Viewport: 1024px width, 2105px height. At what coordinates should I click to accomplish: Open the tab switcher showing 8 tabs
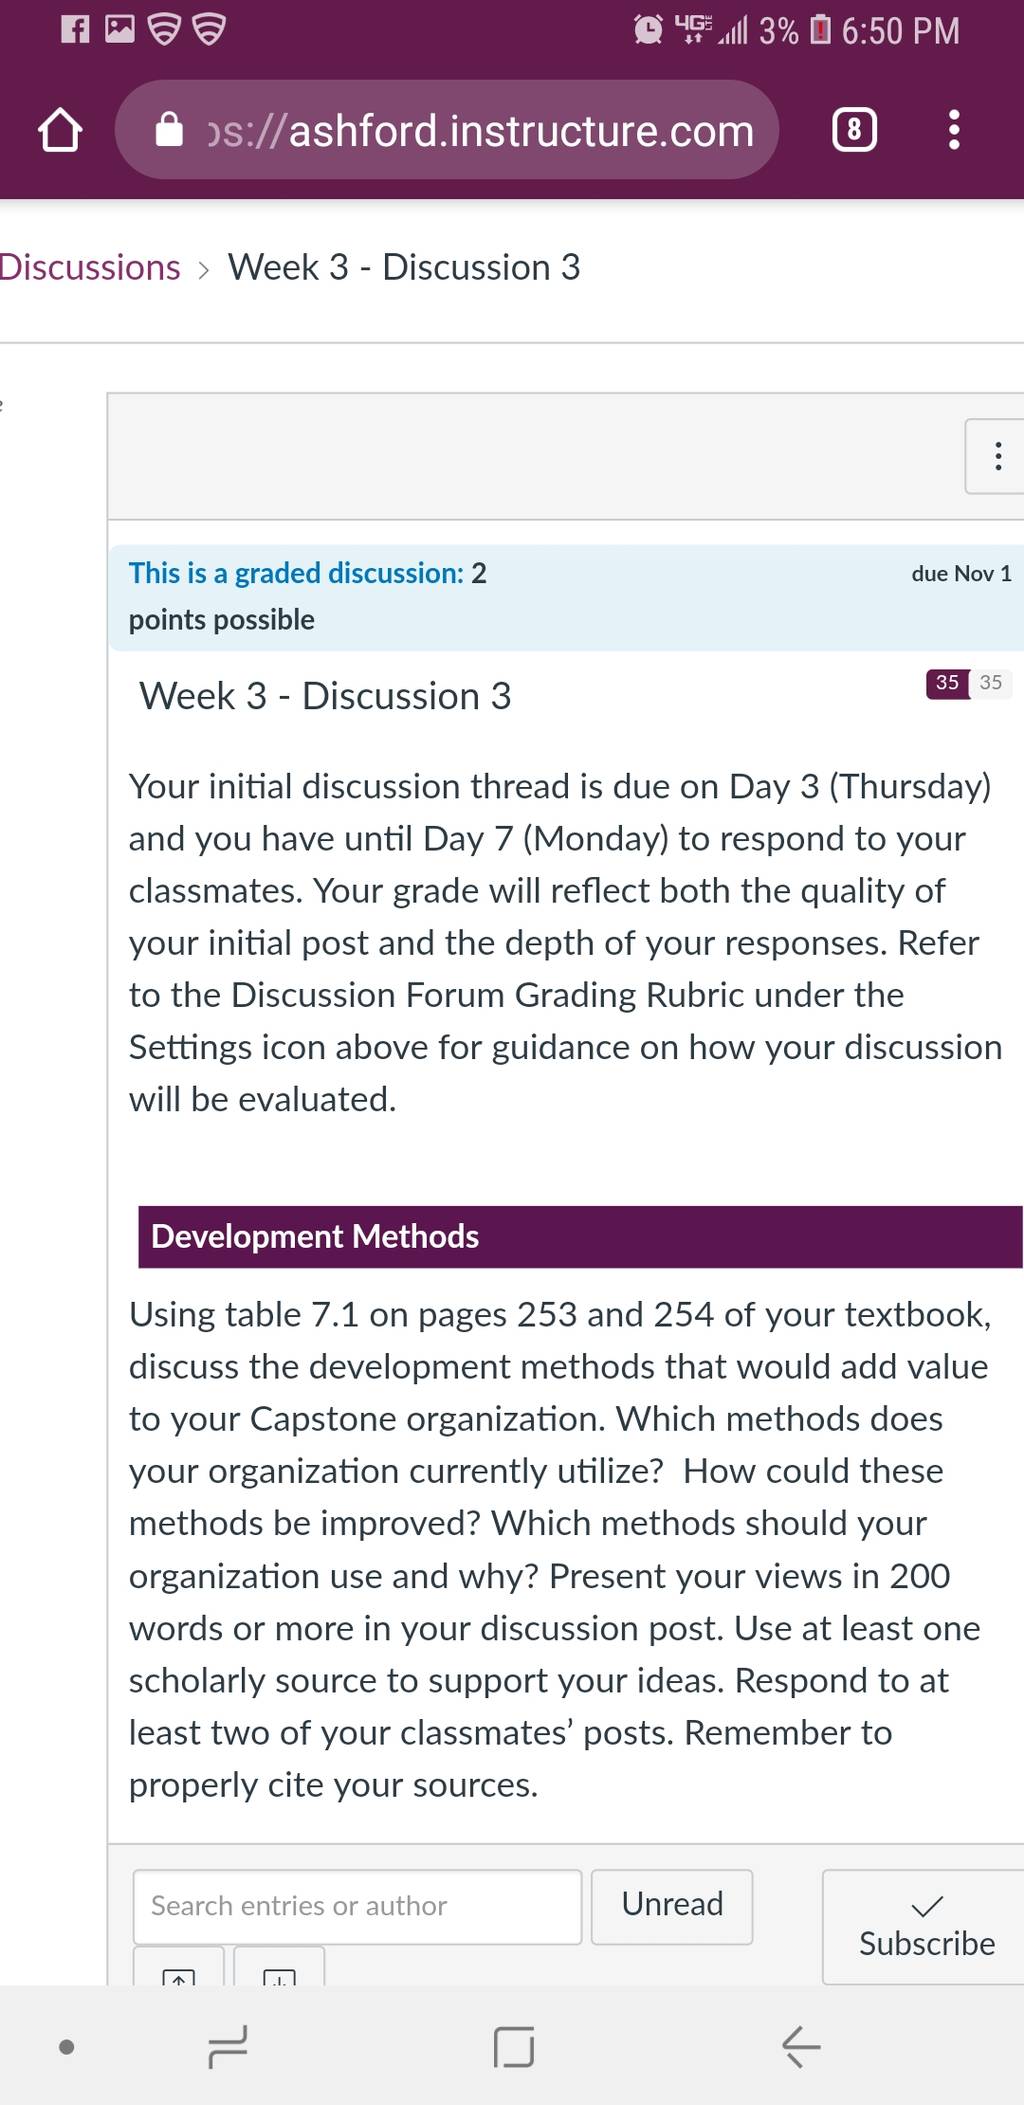[x=854, y=131]
